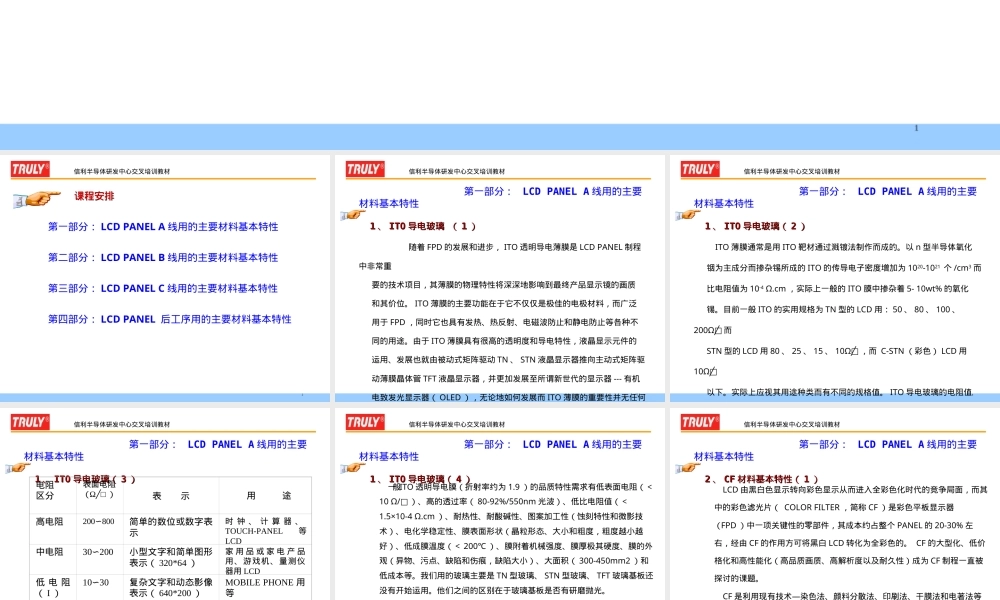The height and width of the screenshot is (600, 1000).
Task: Open the slide thumbnail with the resistance table
Action: coord(165,504)
